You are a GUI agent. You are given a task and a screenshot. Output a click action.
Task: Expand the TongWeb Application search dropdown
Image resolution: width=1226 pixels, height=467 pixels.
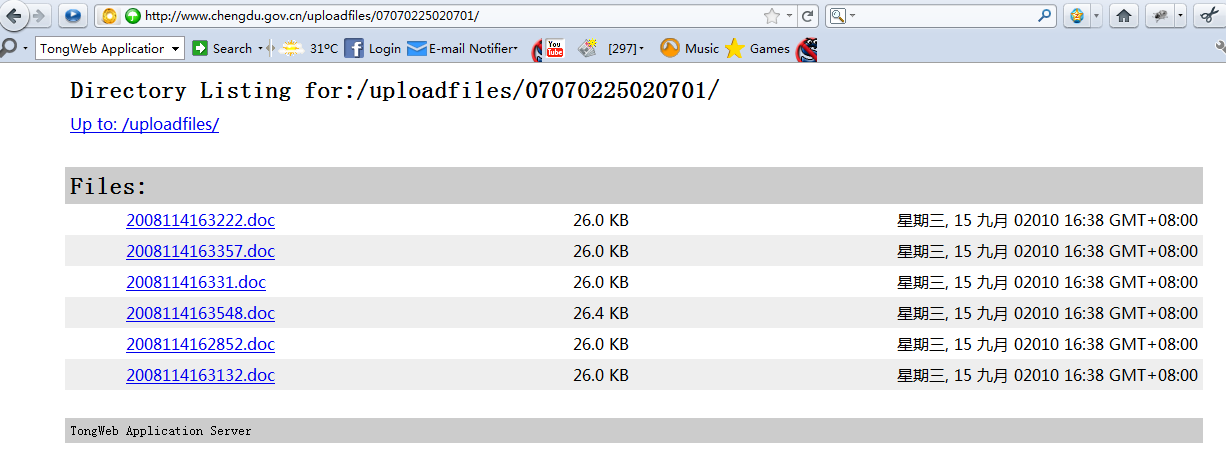(x=176, y=48)
